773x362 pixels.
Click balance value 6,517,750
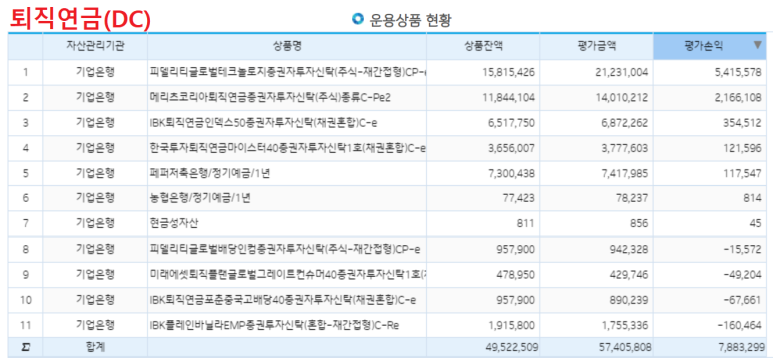point(510,123)
